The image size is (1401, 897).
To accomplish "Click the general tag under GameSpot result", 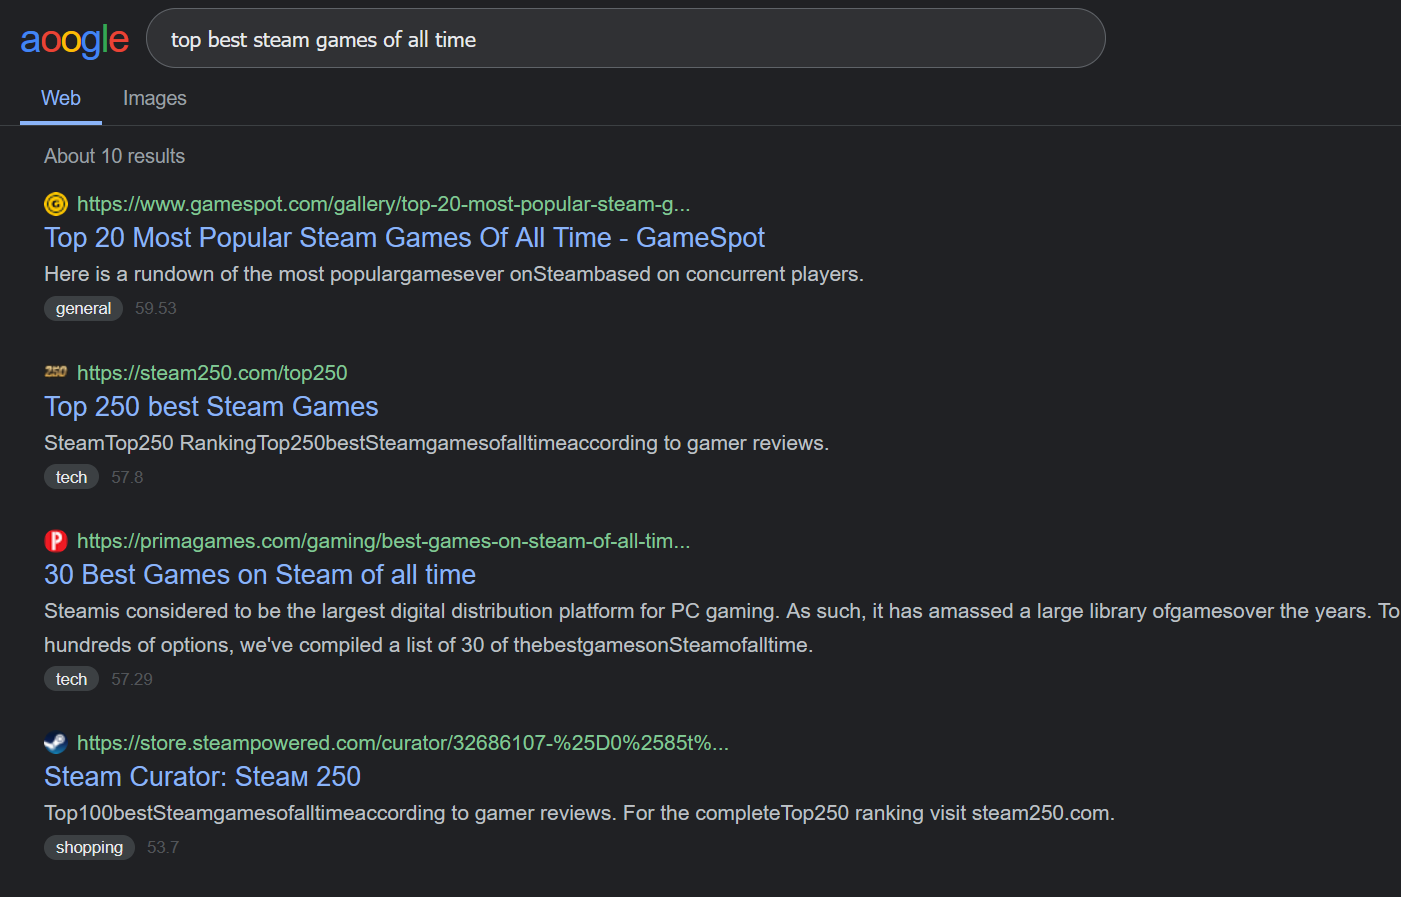I will [83, 309].
